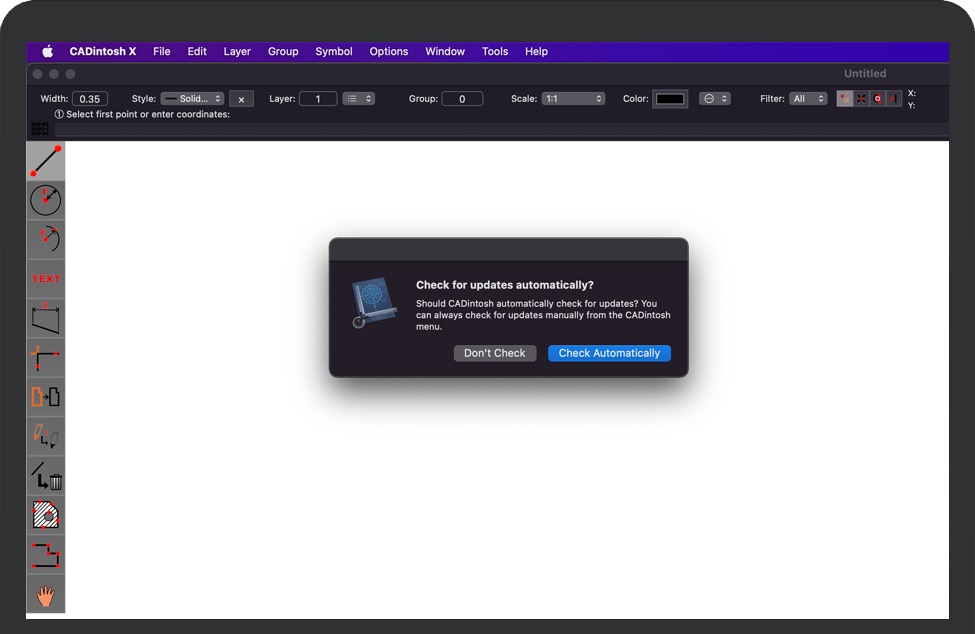This screenshot has width=975, height=634.
Task: Choose the Arc drawing tool
Action: (45, 239)
